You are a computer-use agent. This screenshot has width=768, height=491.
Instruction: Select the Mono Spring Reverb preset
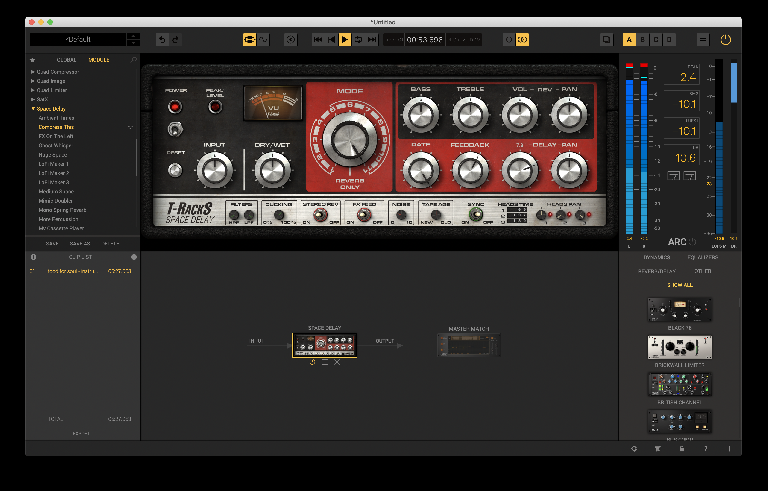[x=62, y=210]
